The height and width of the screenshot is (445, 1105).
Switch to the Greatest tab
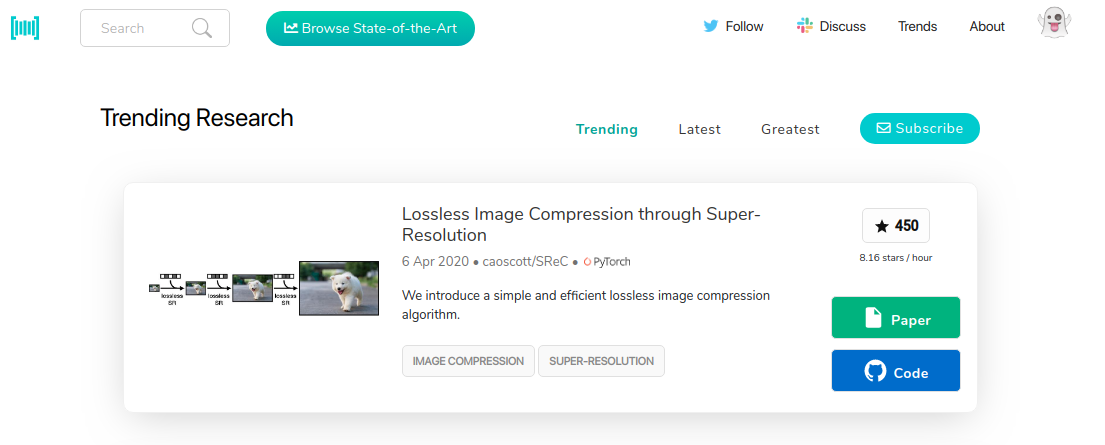[x=790, y=129]
